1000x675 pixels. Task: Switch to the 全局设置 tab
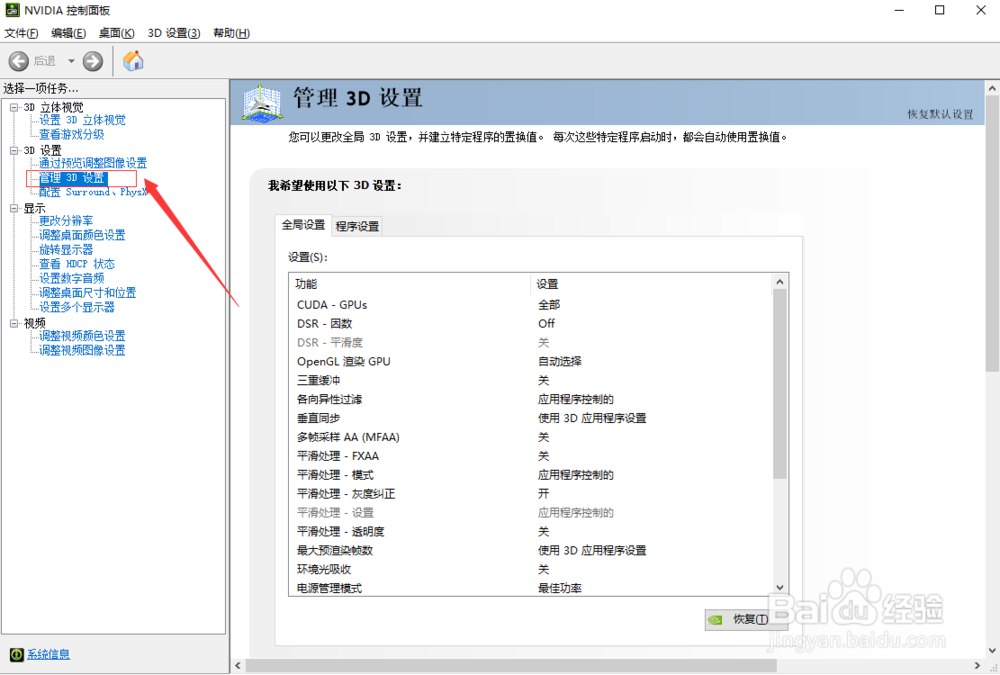304,225
